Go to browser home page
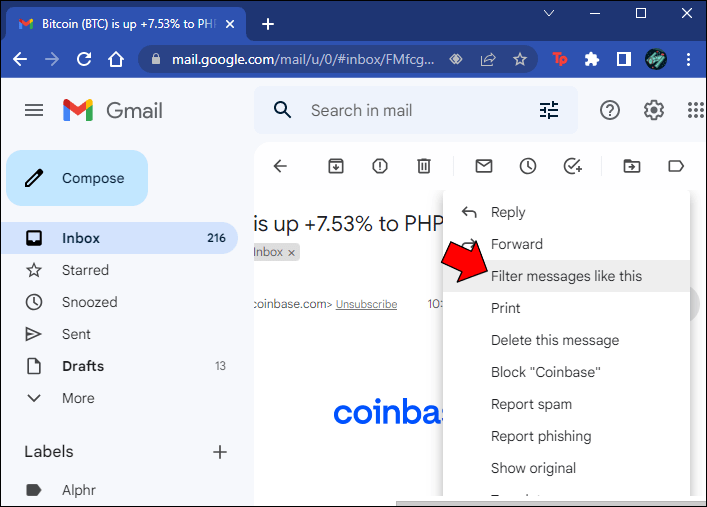This screenshot has width=707, height=507. coord(116,59)
